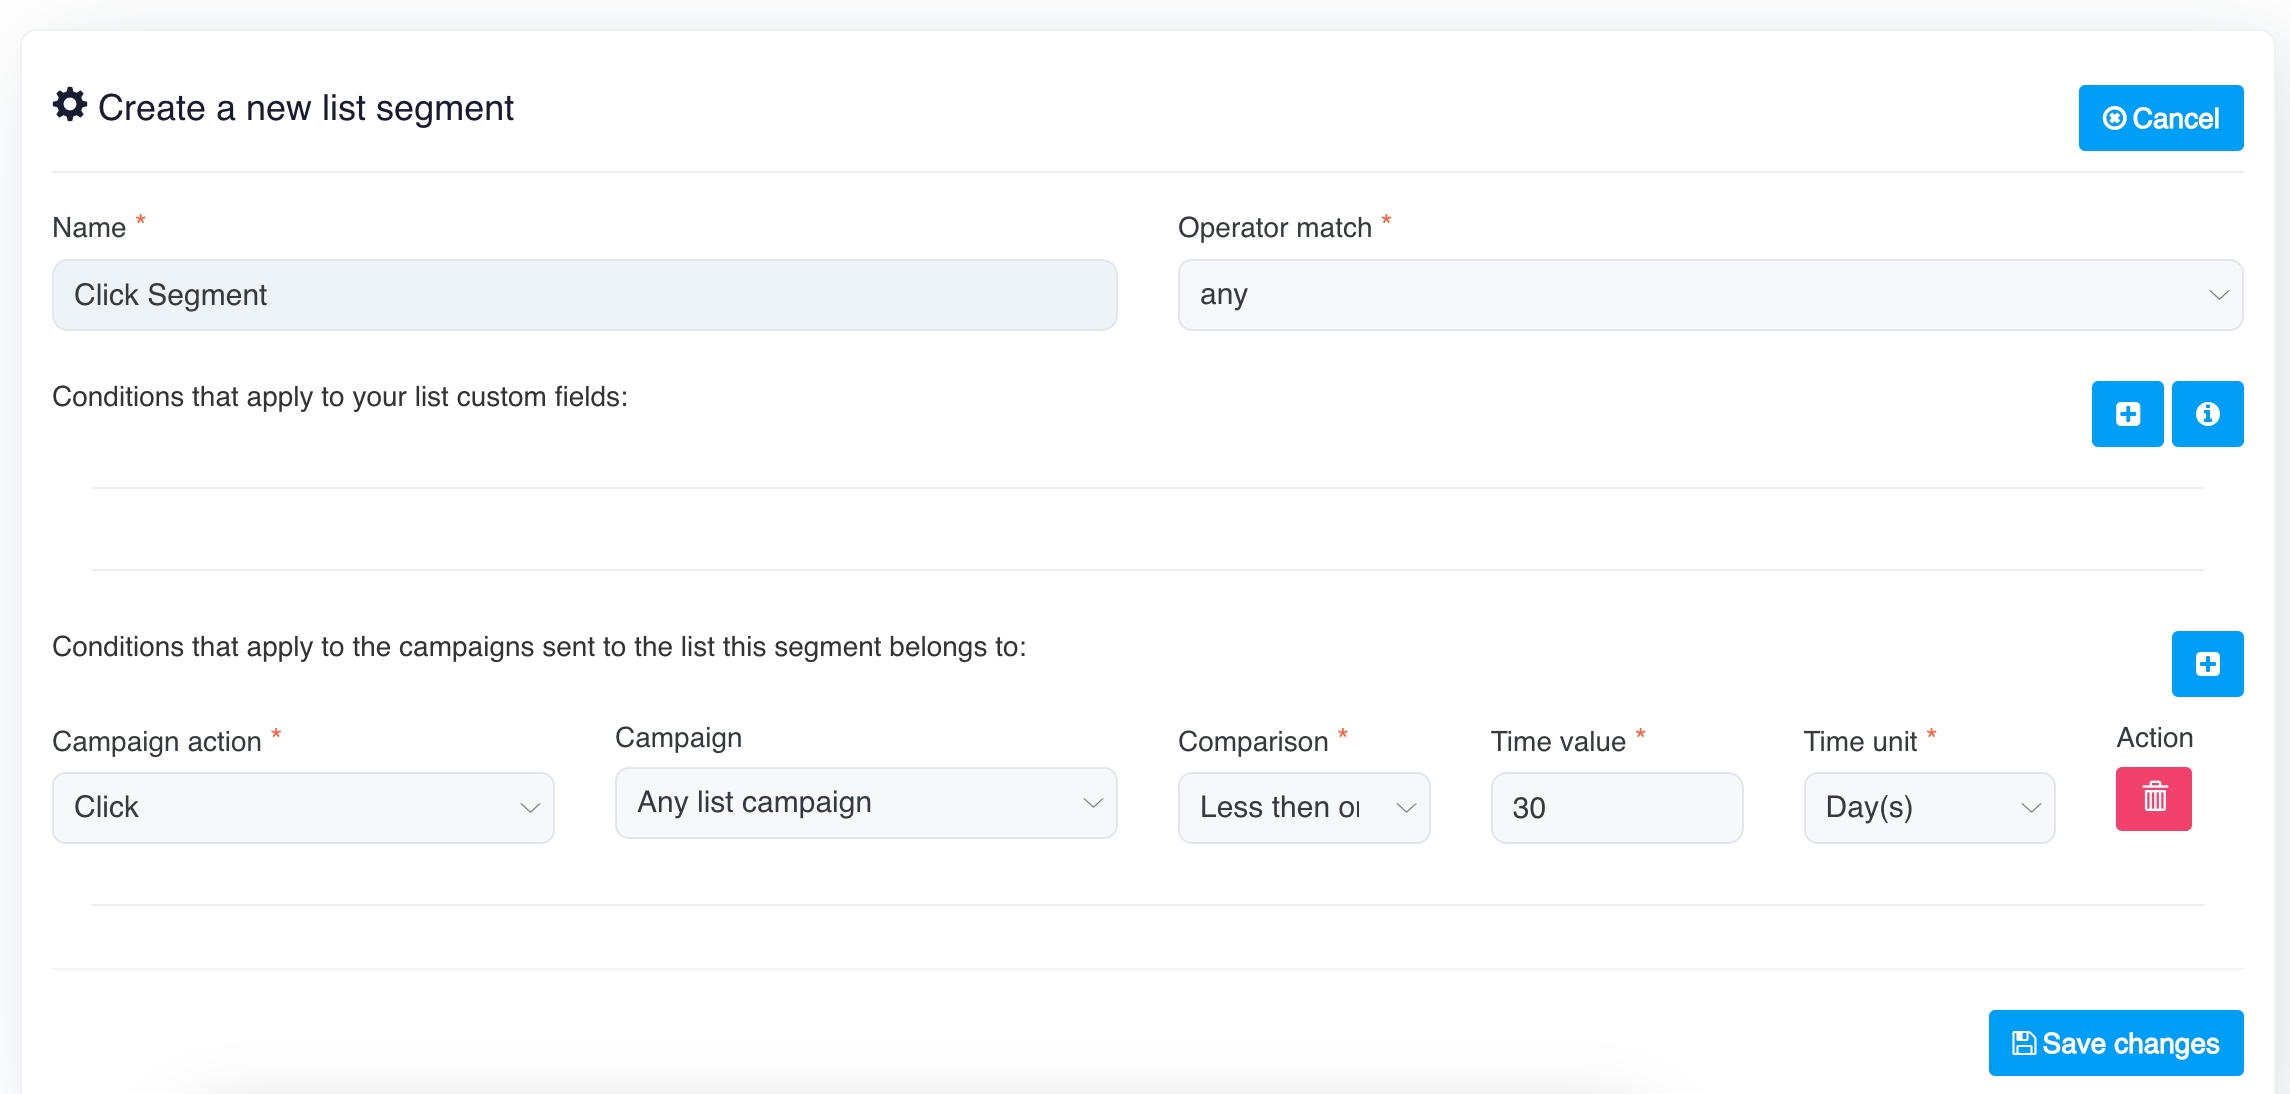Open the Comparison dropdown

pos(1303,808)
